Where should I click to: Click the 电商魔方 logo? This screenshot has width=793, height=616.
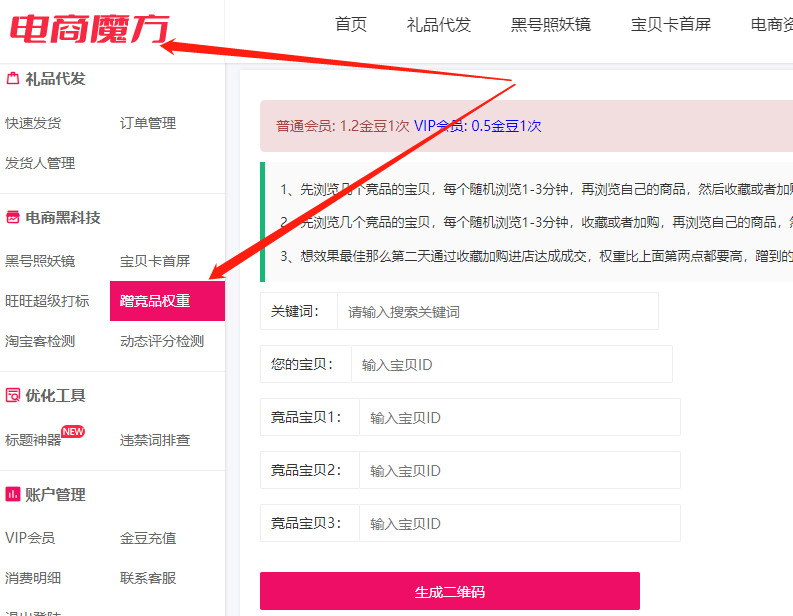click(x=90, y=29)
